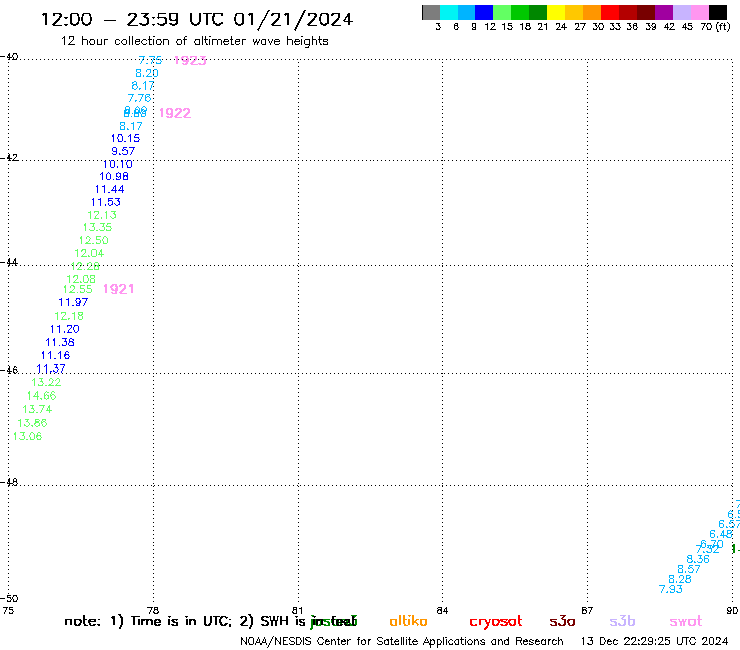Click the gray swatch in the color scale
Image resolution: width=740 pixels, height=650 pixels.
pos(431,12)
